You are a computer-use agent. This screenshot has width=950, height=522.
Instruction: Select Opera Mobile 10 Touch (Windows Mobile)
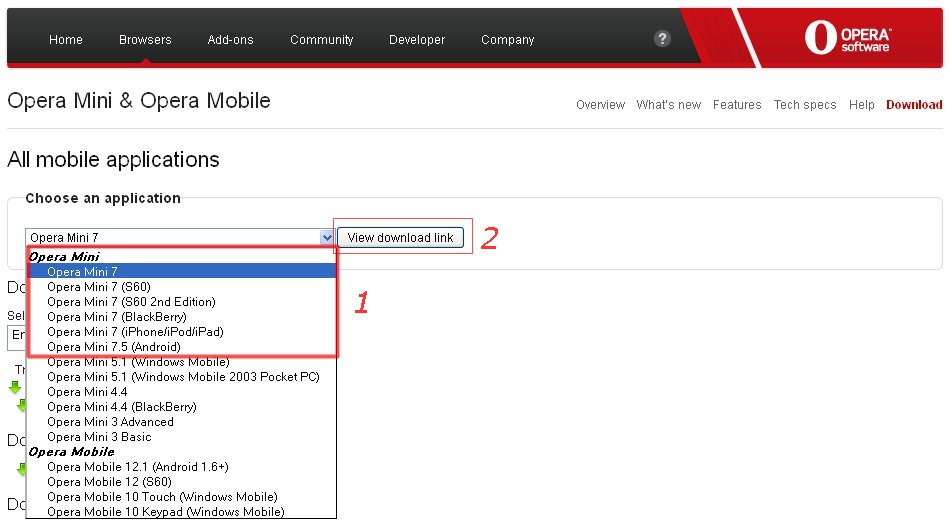182,497
